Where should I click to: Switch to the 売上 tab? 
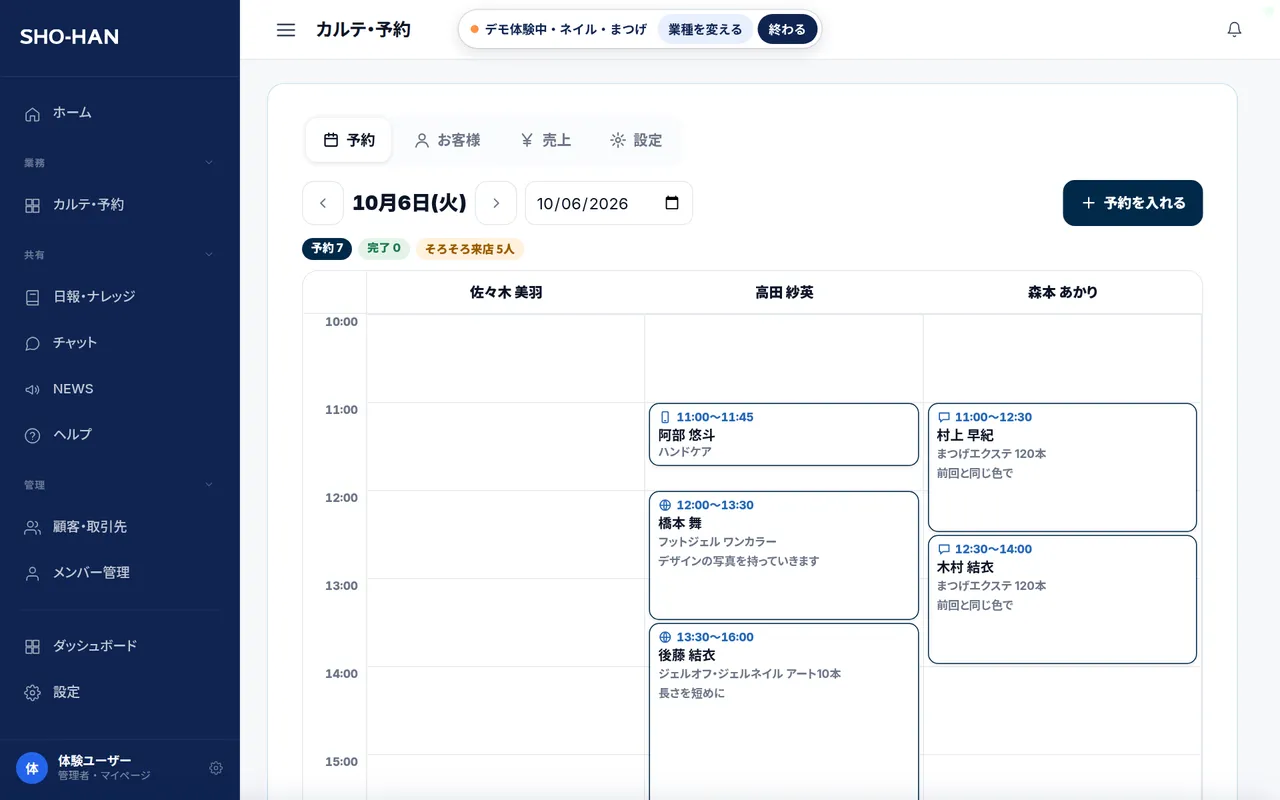pos(545,140)
